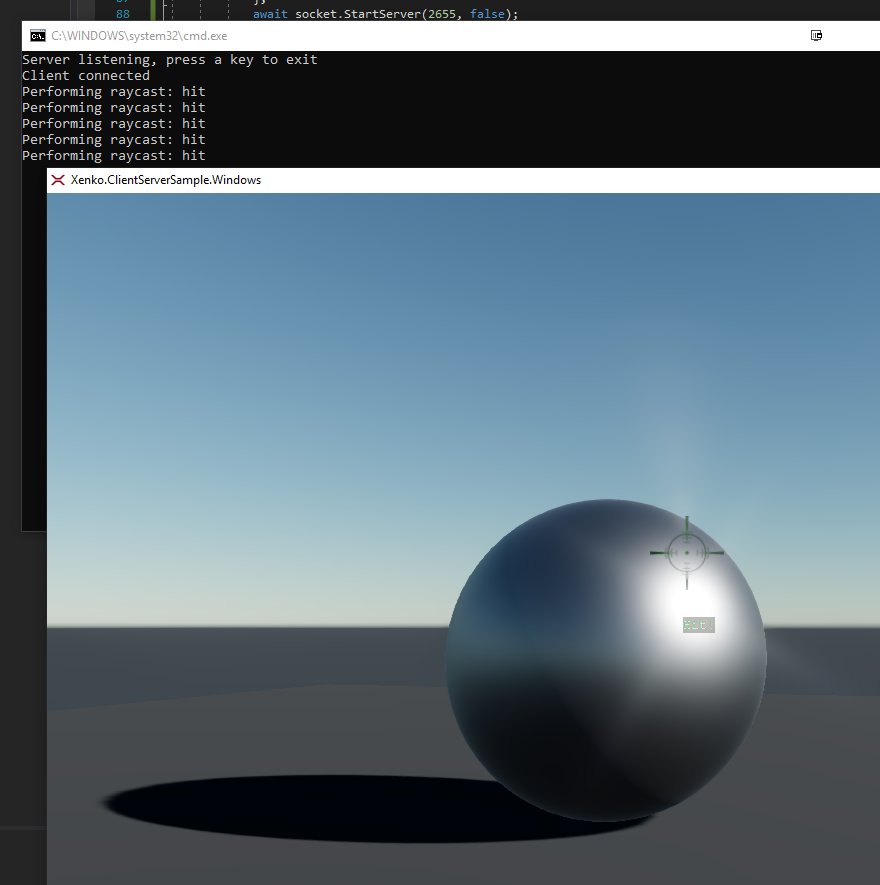Viewport: 880px width, 885px height.
Task: Click the 'Hit' indicator label on the sphere
Action: [x=697, y=623]
